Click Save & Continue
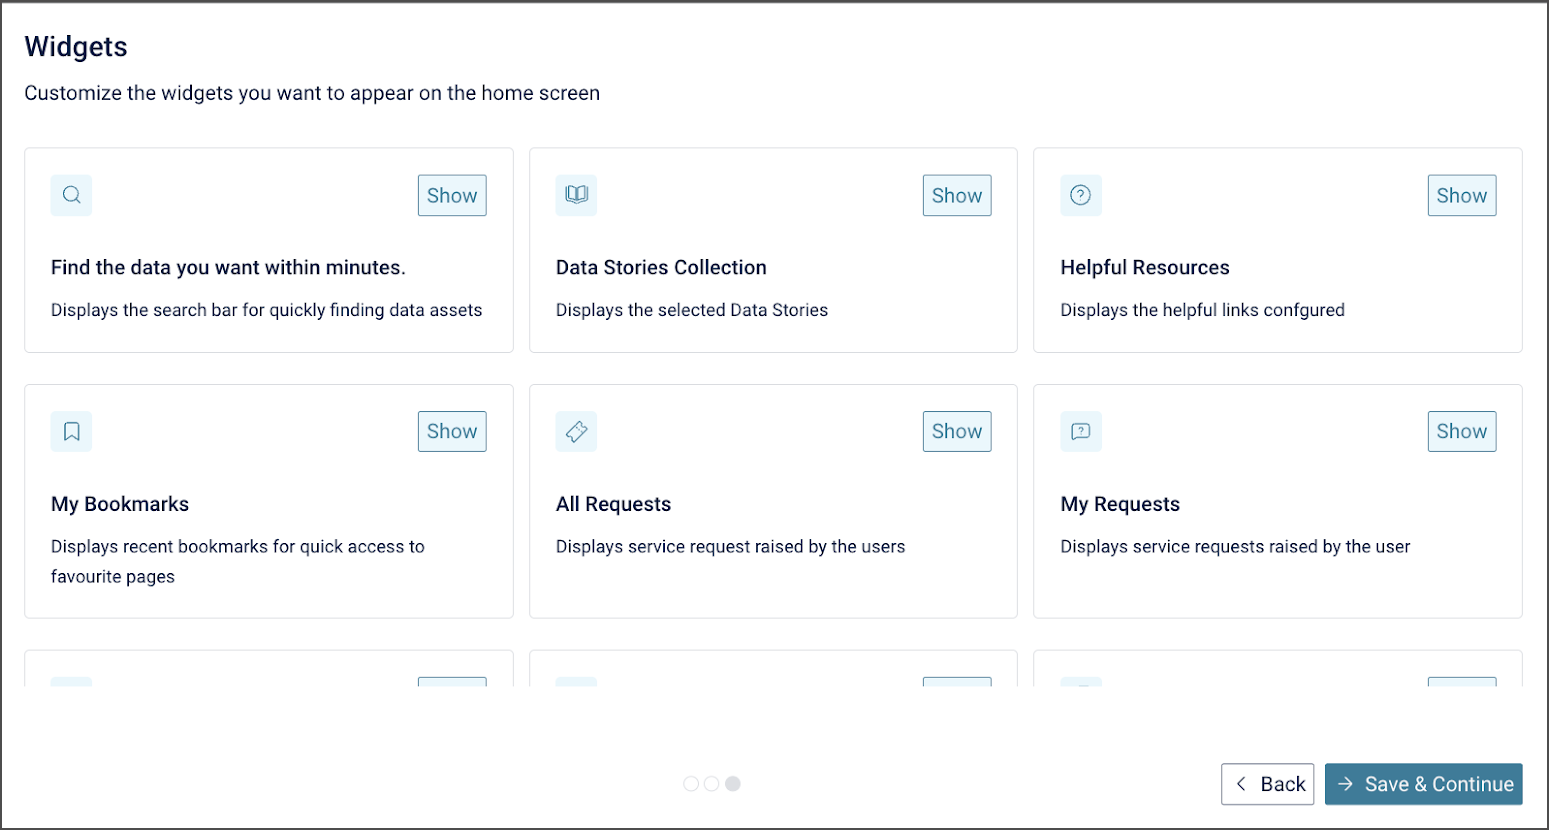 [1423, 784]
